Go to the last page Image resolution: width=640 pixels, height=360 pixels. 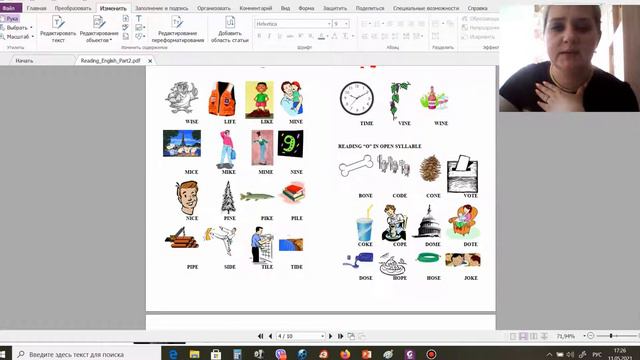(340, 336)
